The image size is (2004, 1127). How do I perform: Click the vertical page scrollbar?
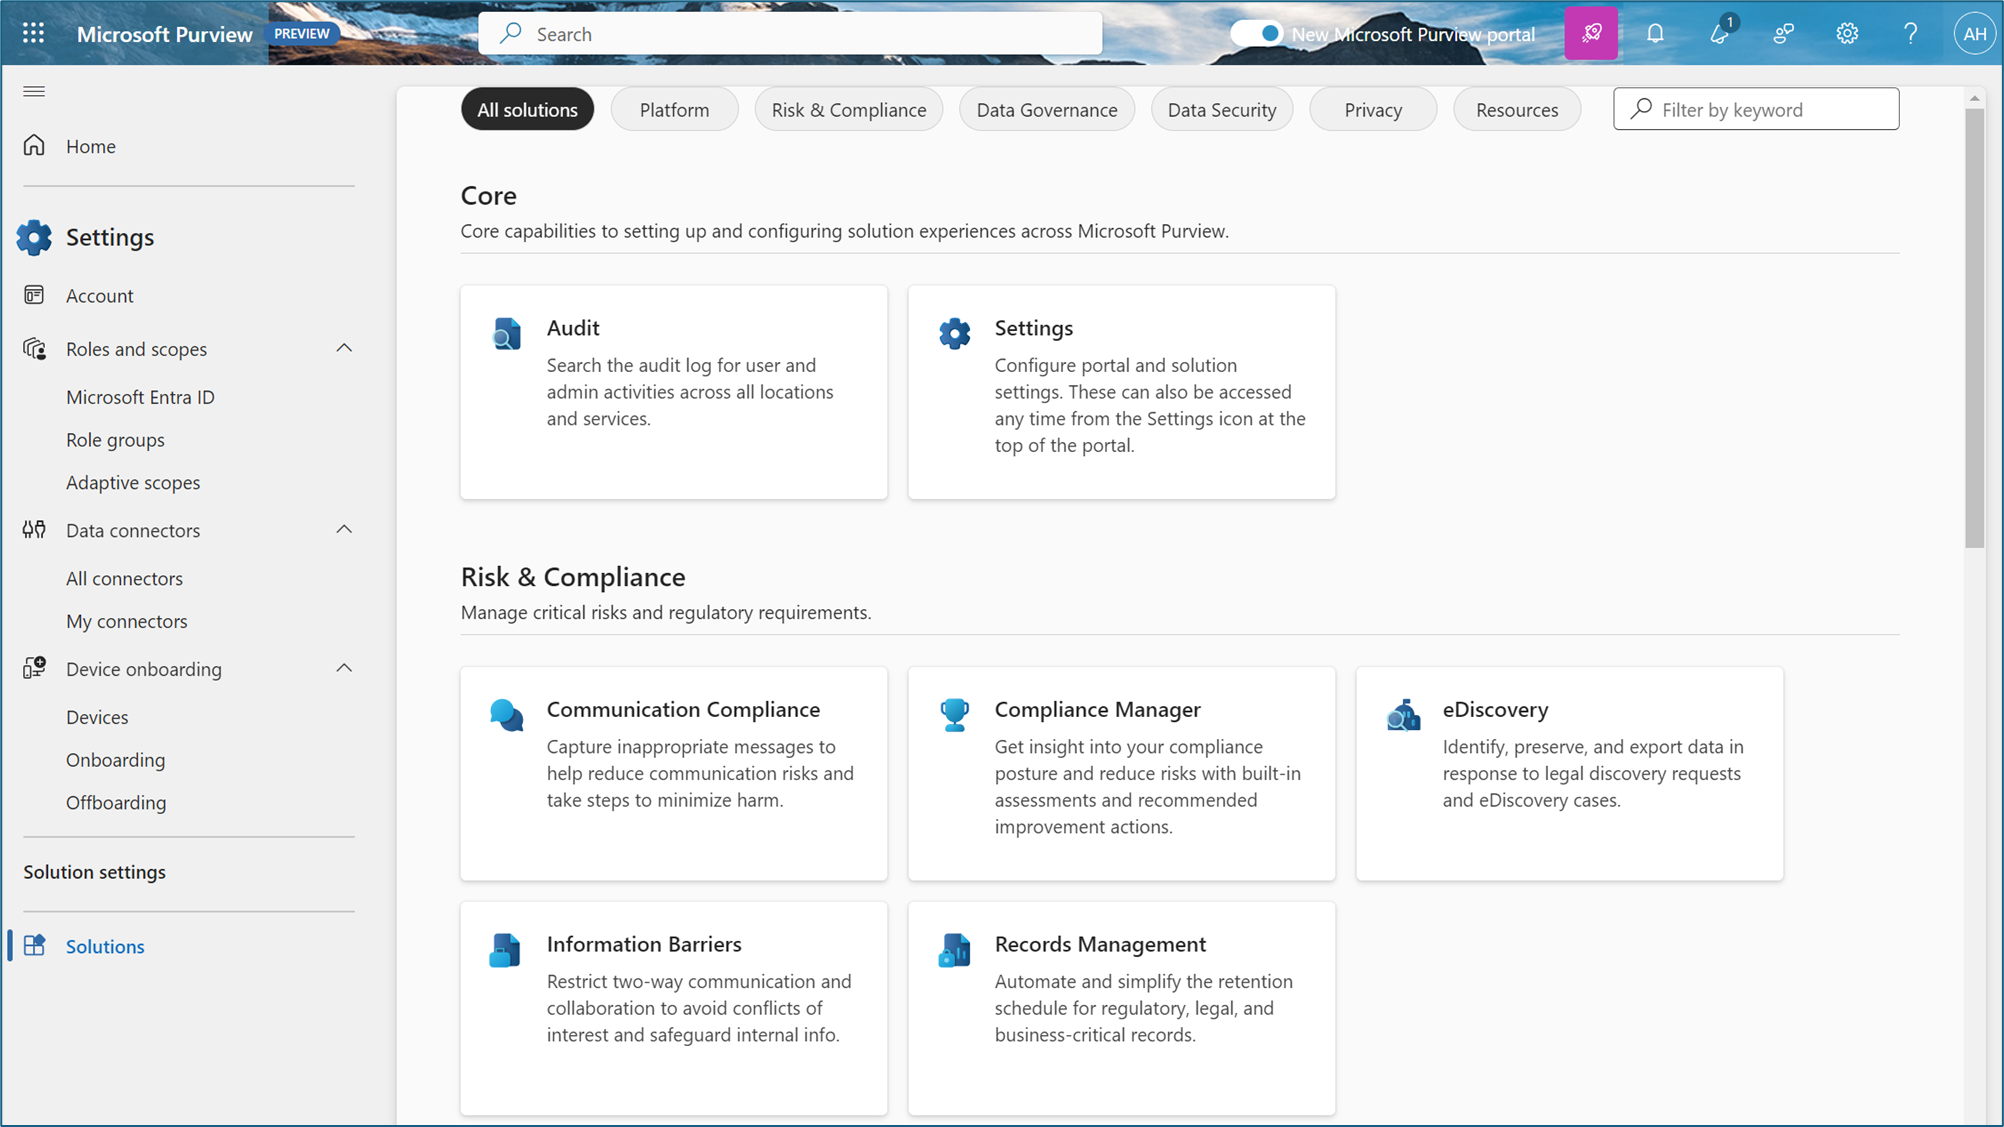pos(1973,330)
